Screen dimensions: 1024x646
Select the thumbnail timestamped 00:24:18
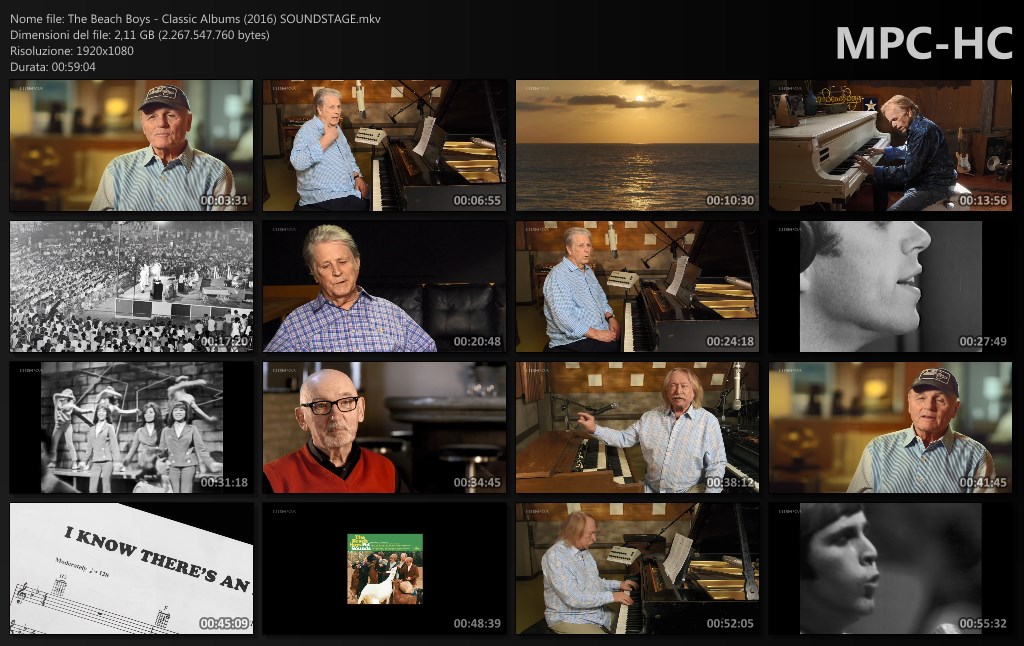pos(637,287)
